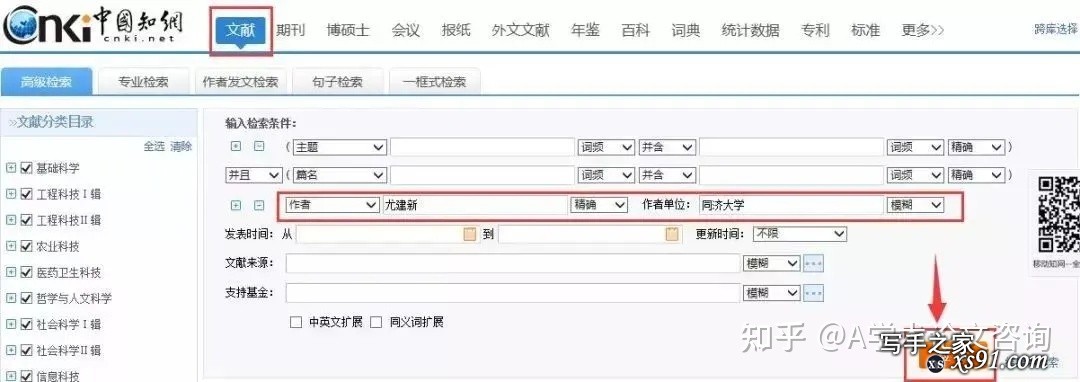Expand the 农业科技 tree node

pos(11,246)
